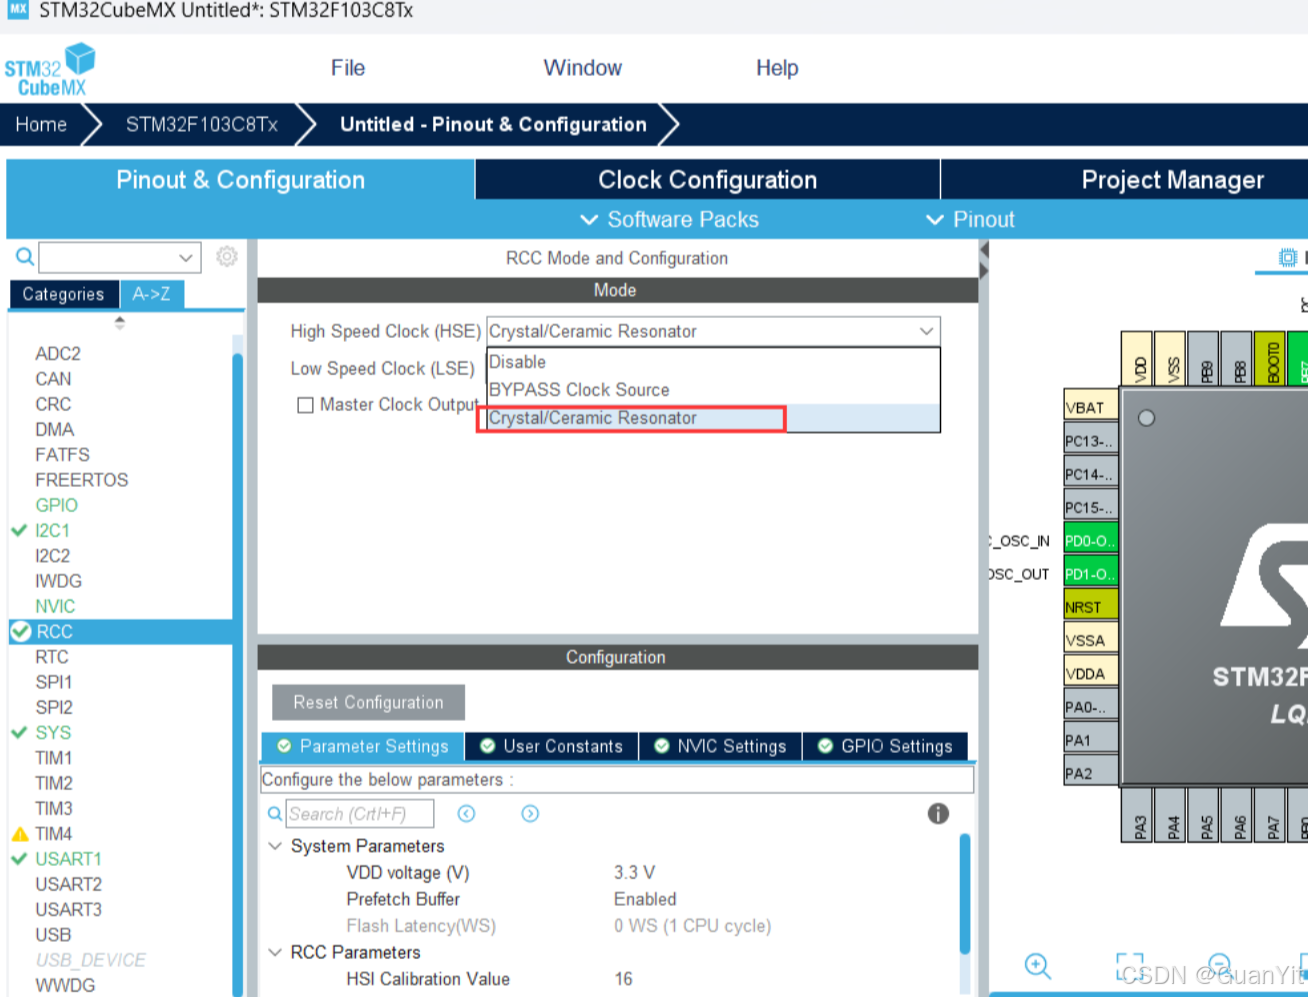The width and height of the screenshot is (1308, 997).
Task: Click the PA0 pin on chip
Action: point(1090,707)
